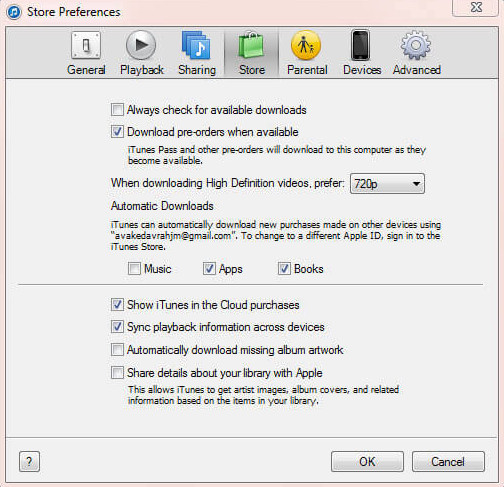This screenshot has height=487, width=504.
Task: Click the avakedavrahjm@gmail.com Apple ID text
Action: pyautogui.click(x=173, y=236)
